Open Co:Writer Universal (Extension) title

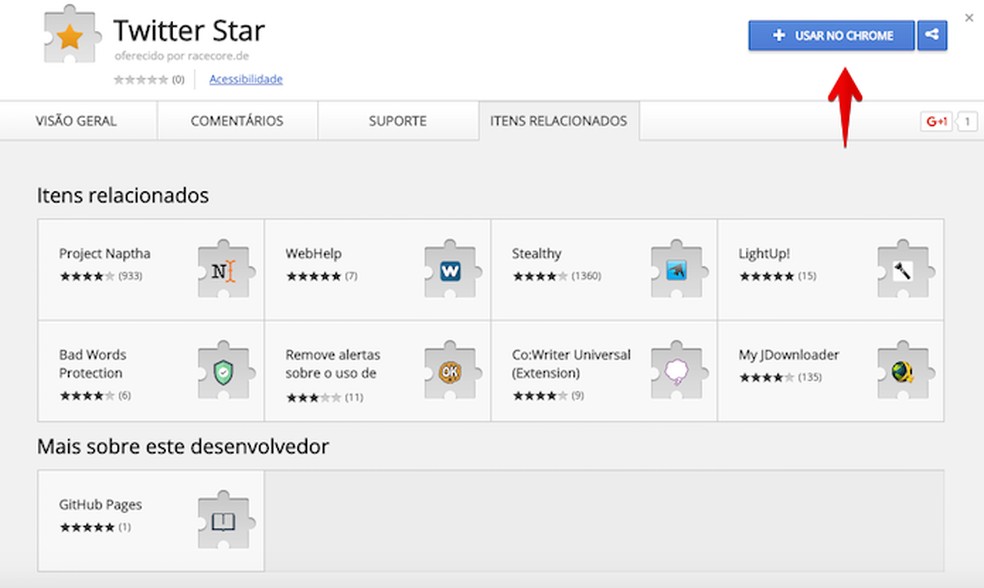571,364
